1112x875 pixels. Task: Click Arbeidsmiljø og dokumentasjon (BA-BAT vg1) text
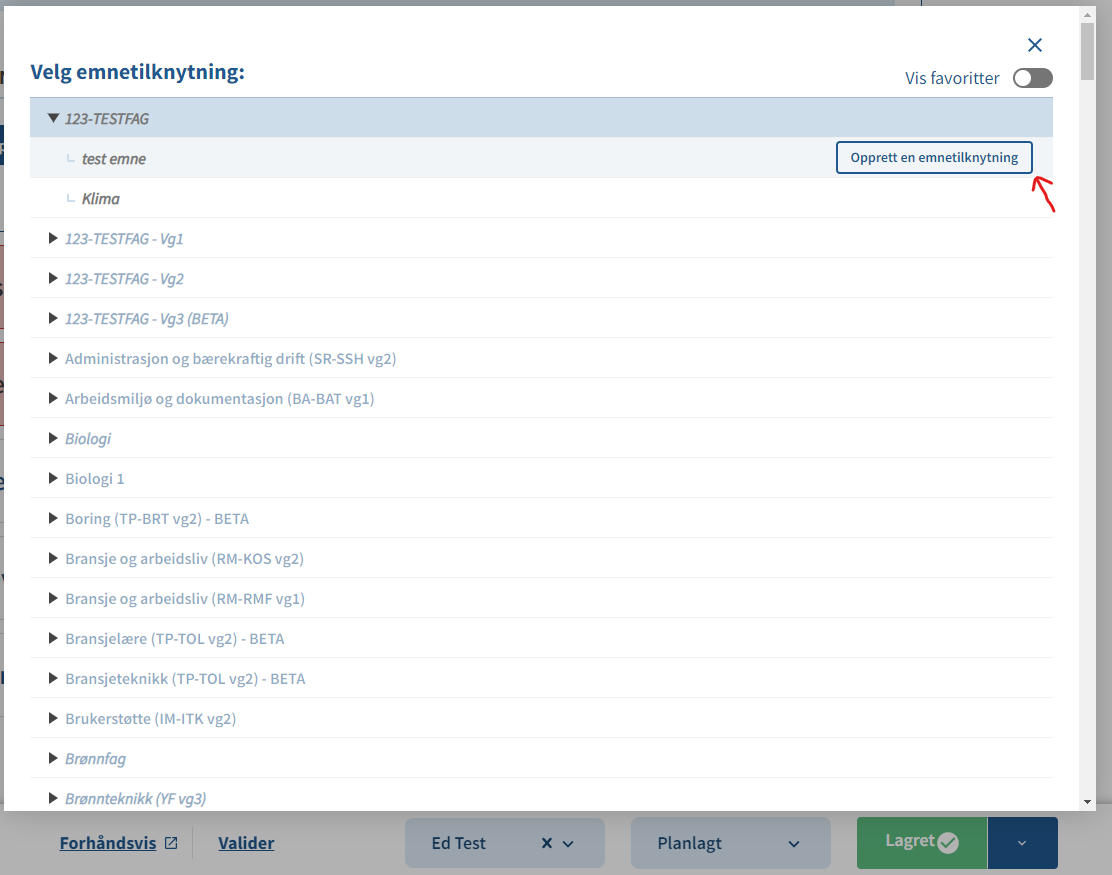click(x=220, y=399)
